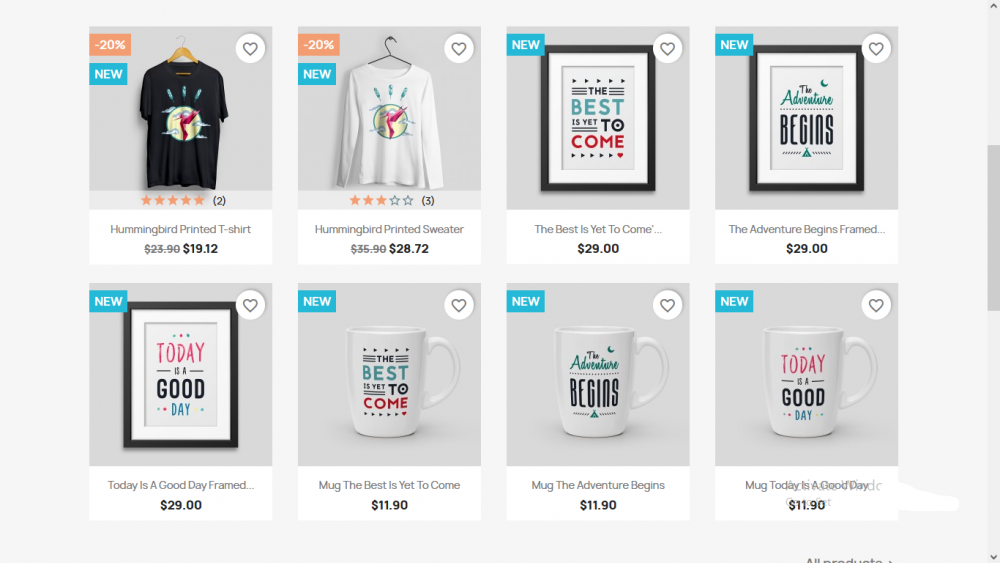
Task: Click the scrollbar down arrow
Action: pyautogui.click(x=993, y=557)
